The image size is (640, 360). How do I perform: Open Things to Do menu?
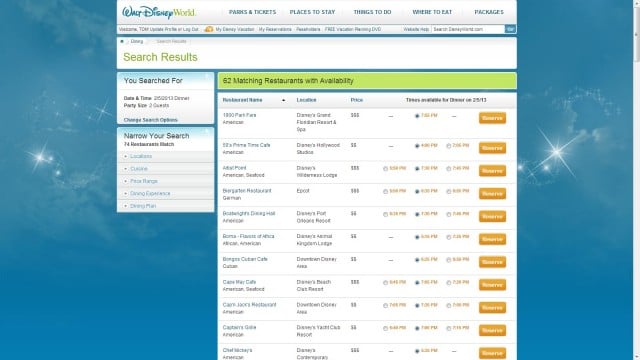pyautogui.click(x=372, y=12)
